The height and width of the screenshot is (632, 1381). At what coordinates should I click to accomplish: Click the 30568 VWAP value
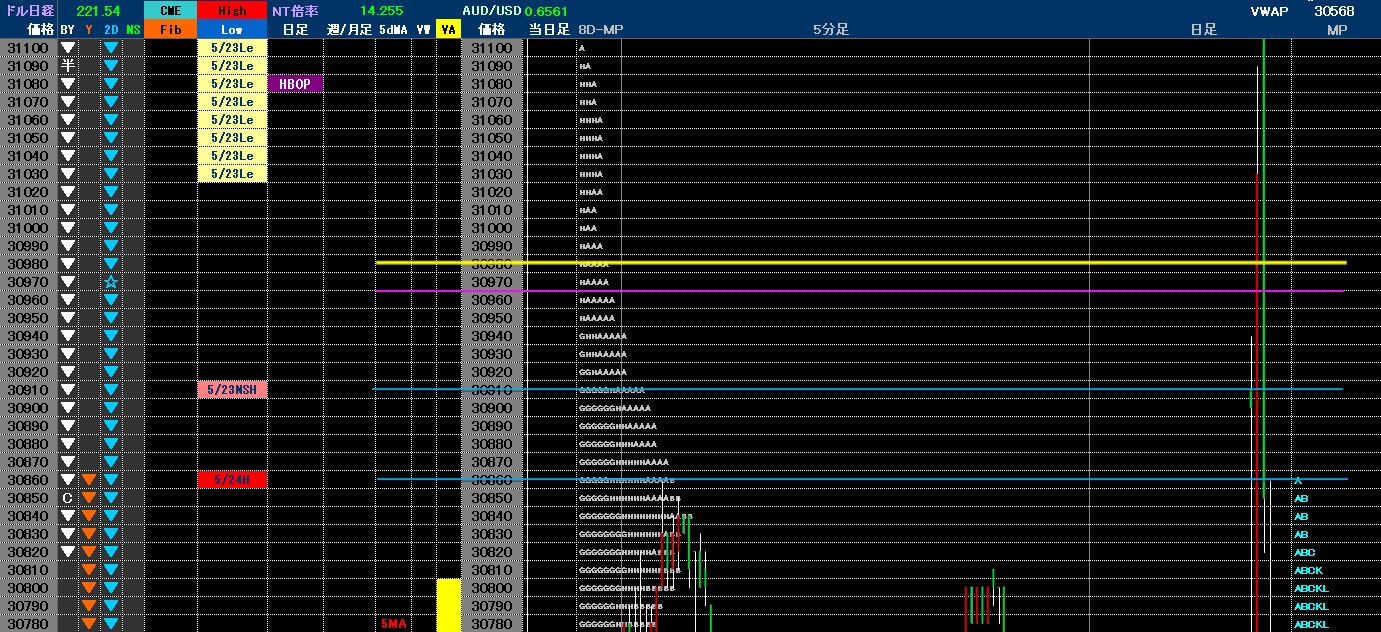pos(1334,11)
